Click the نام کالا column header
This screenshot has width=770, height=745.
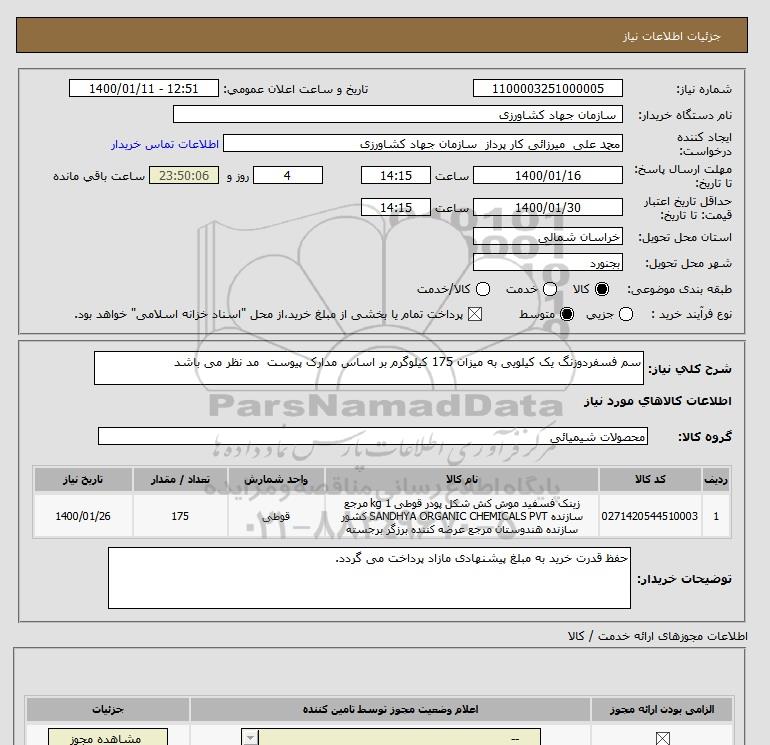[462, 479]
